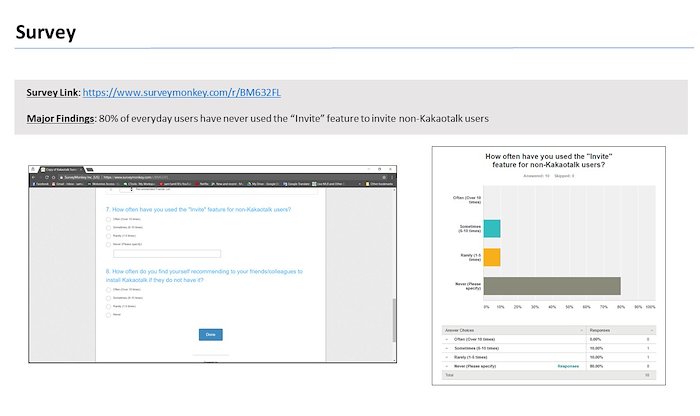
Task: Click the orange Rarely bar in chart
Action: 492,258
